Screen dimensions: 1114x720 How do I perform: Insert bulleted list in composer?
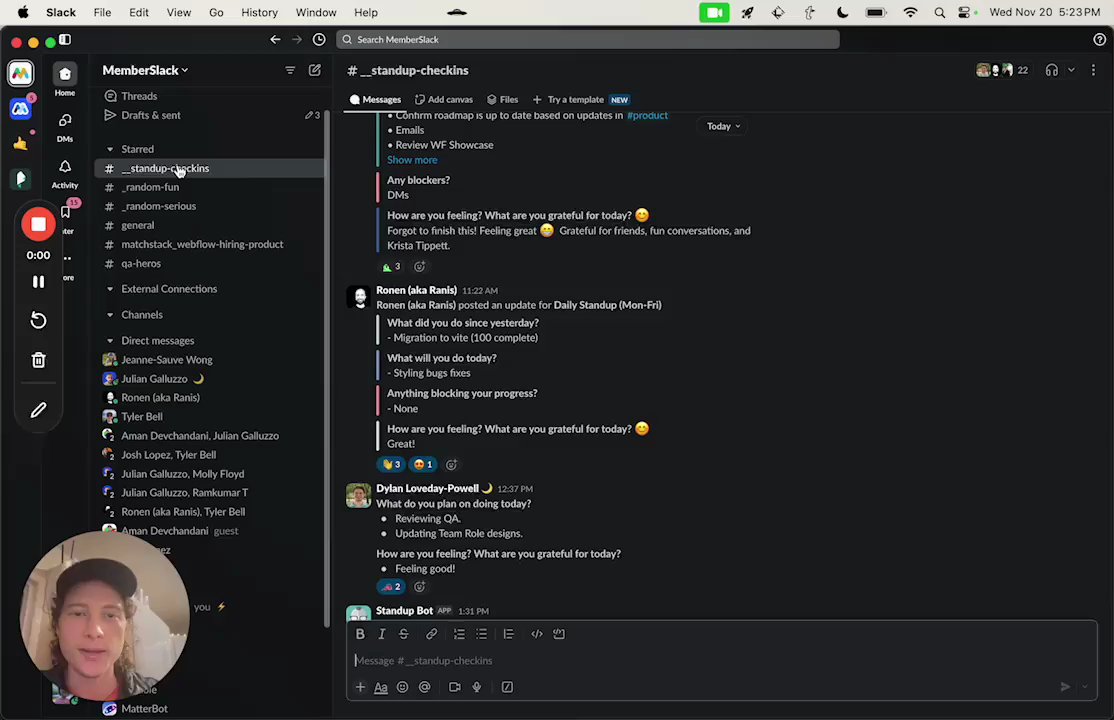[482, 634]
